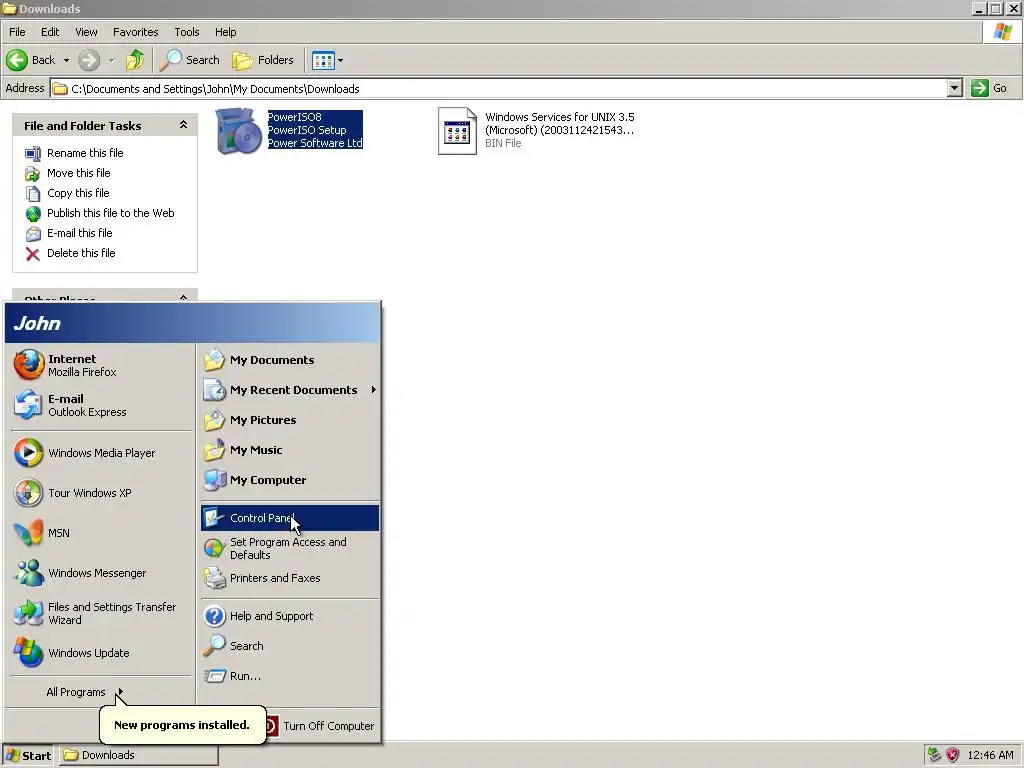Open the Run dialog
Screen dimensions: 1024x768
coord(289,676)
